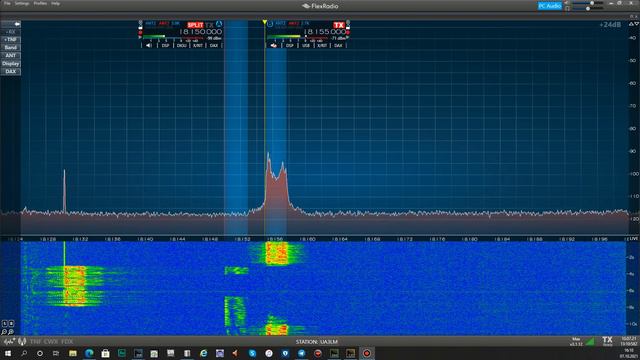
Task: Select the slice A letter indicator
Action: point(219,24)
